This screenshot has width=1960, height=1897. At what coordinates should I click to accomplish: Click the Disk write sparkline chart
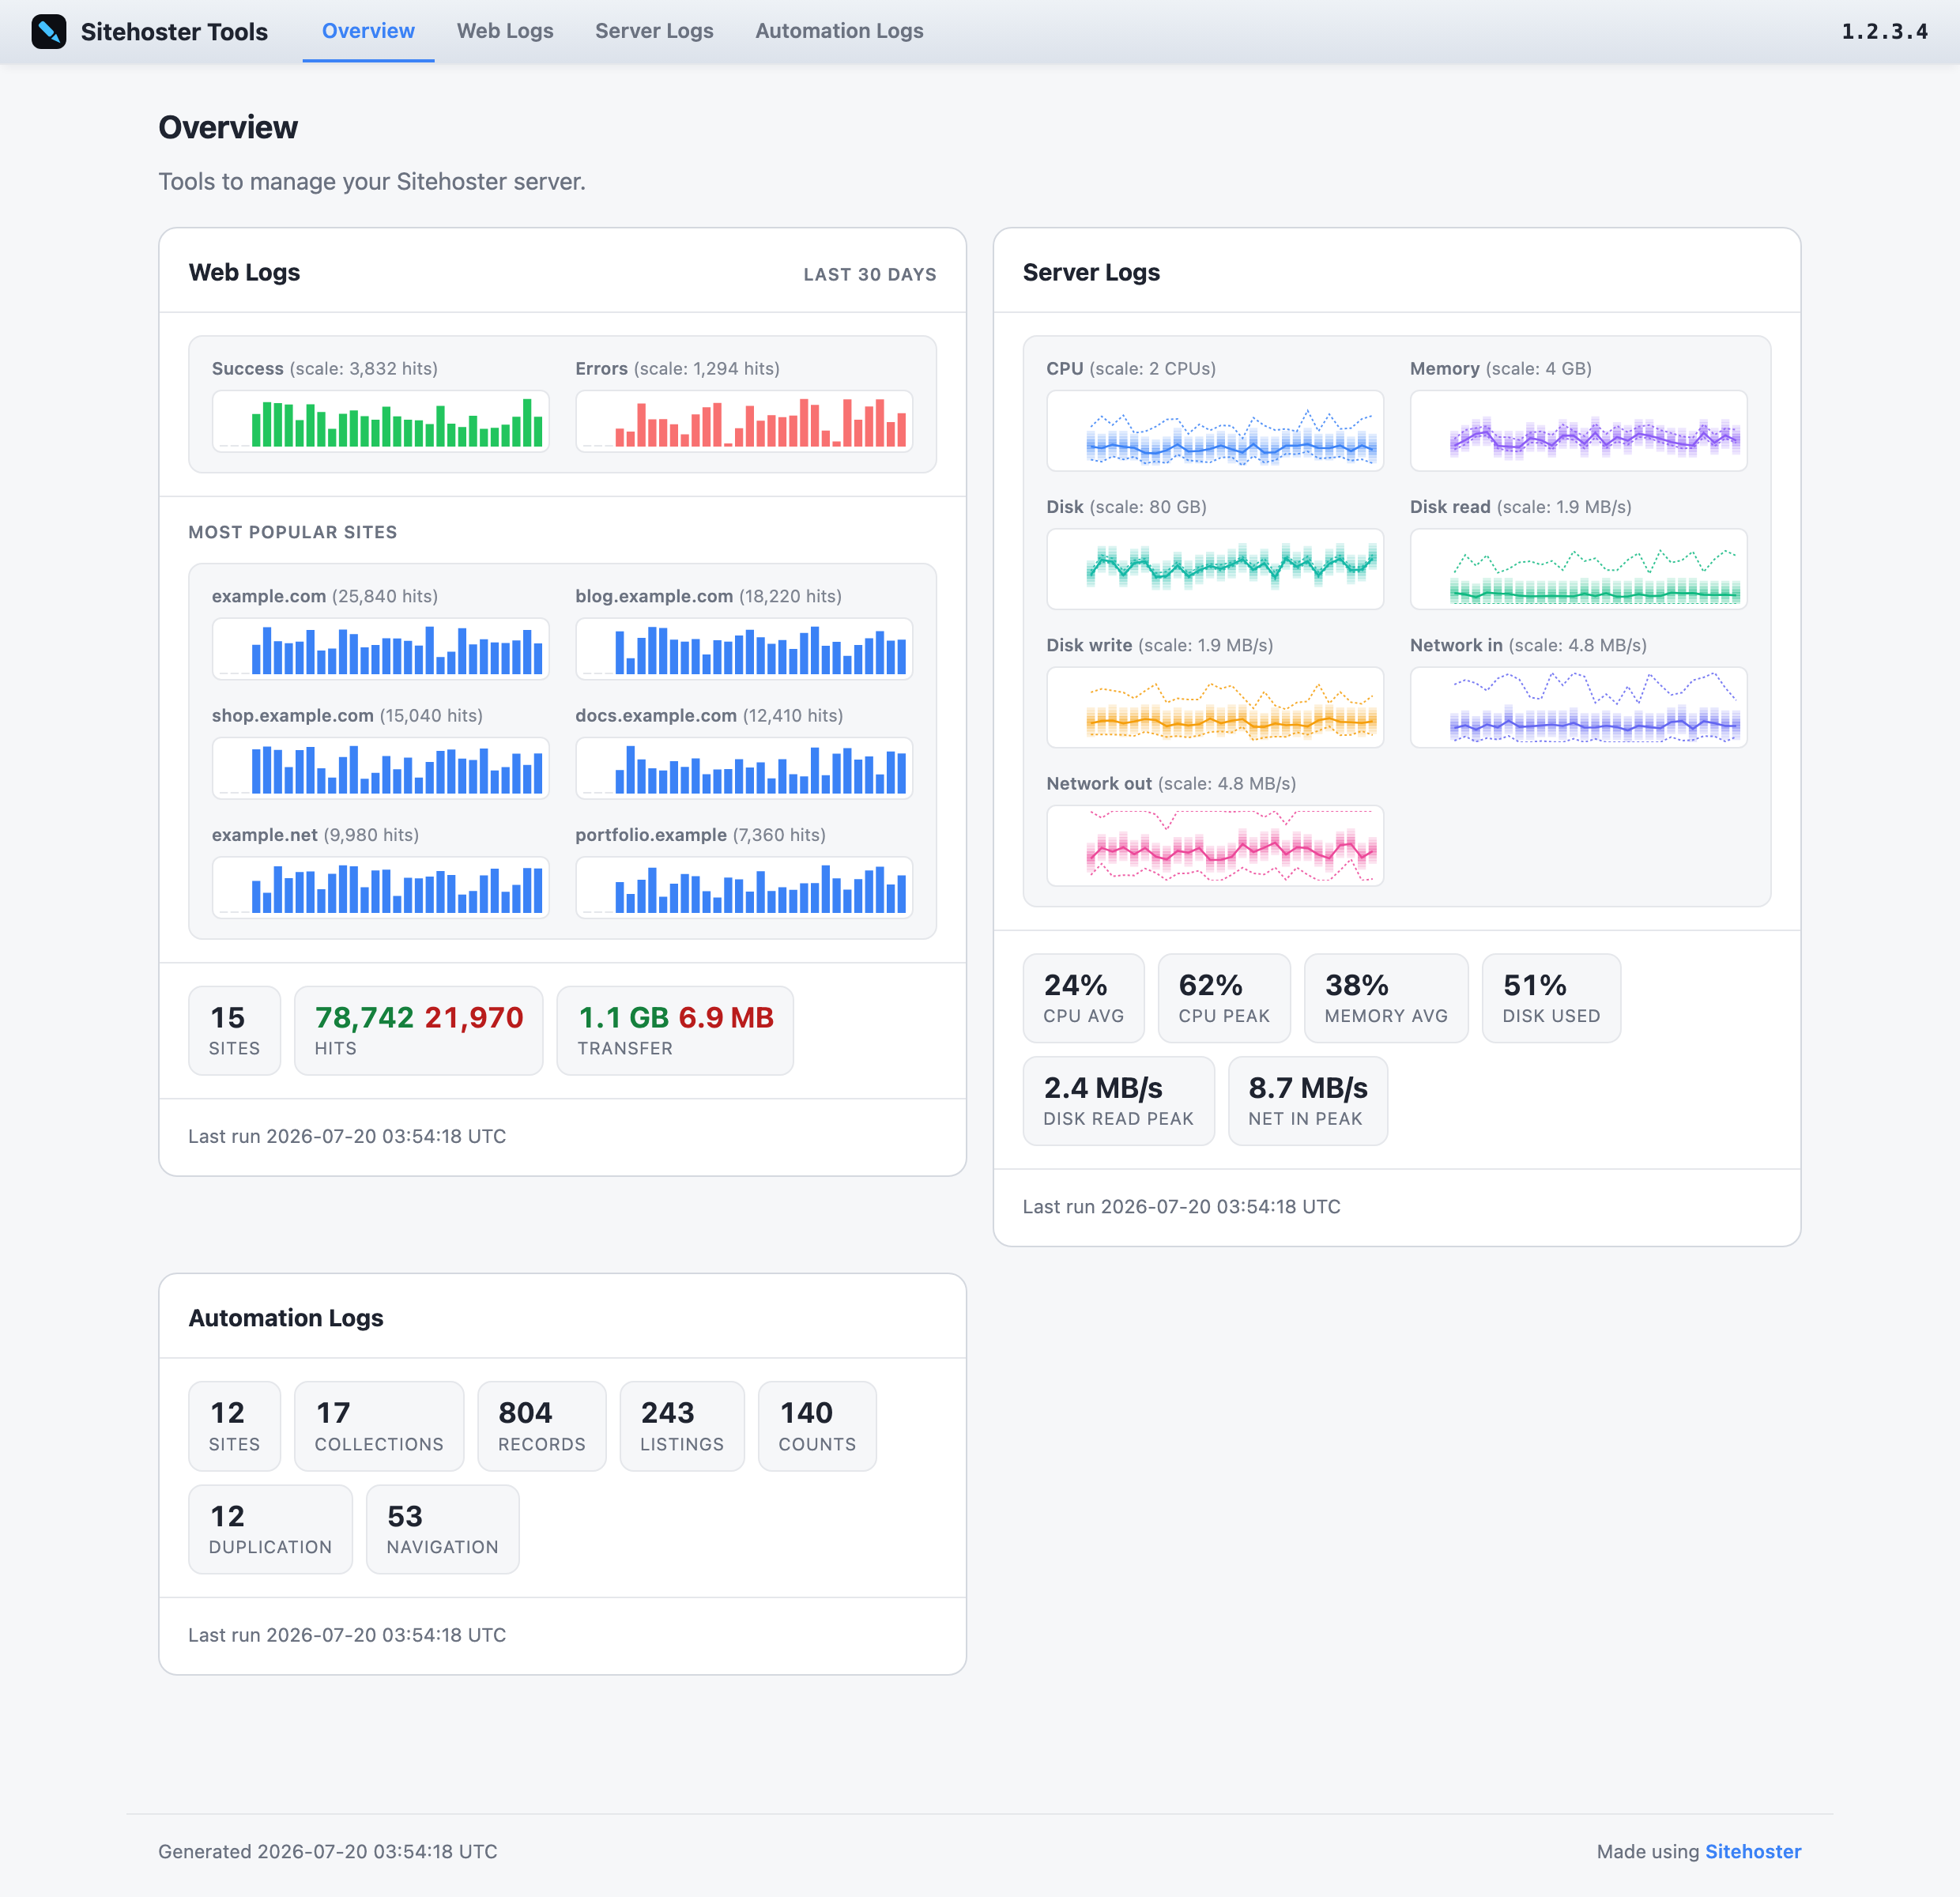1215,707
